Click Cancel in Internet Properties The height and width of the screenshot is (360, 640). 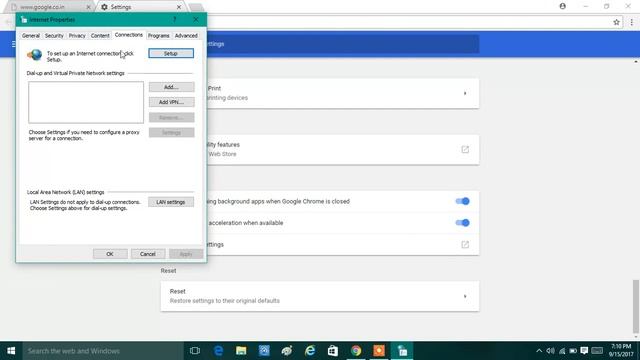click(148, 254)
